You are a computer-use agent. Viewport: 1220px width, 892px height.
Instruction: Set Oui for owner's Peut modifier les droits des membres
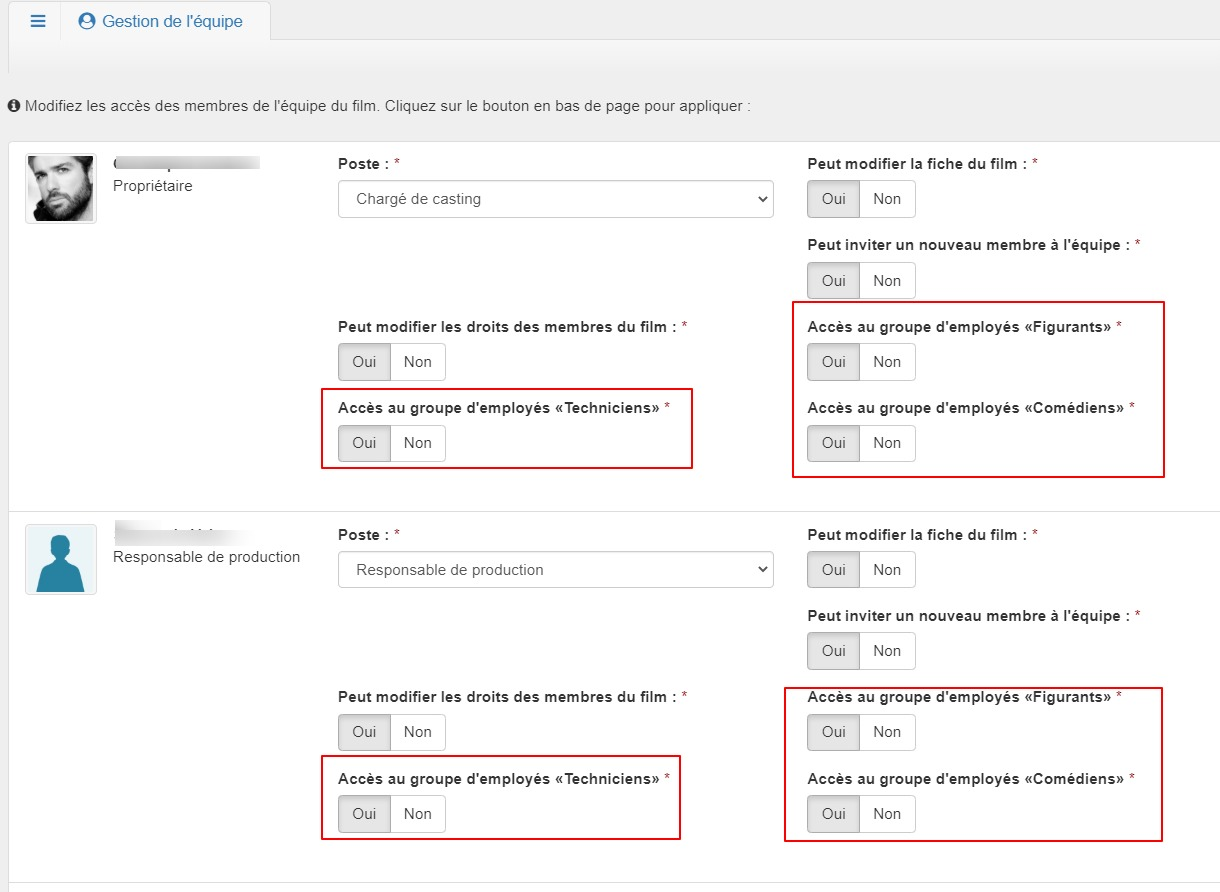[364, 362]
